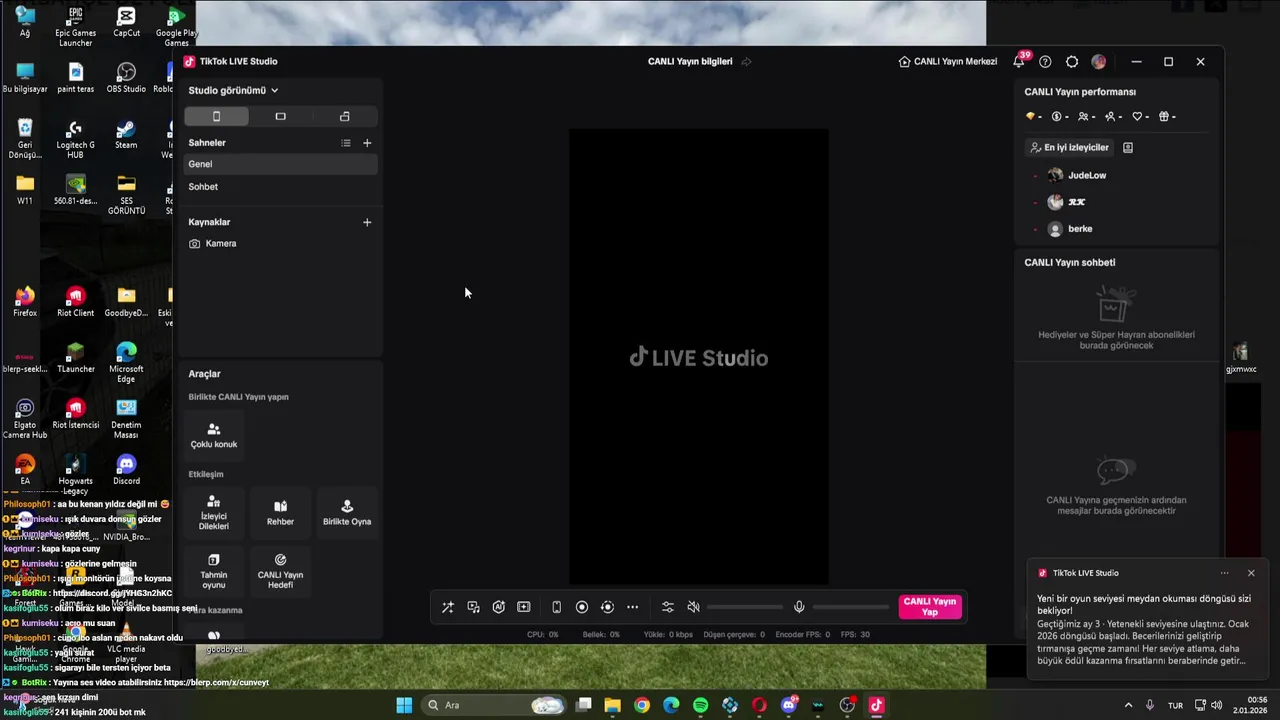Toggle the microphone icon

click(799, 607)
